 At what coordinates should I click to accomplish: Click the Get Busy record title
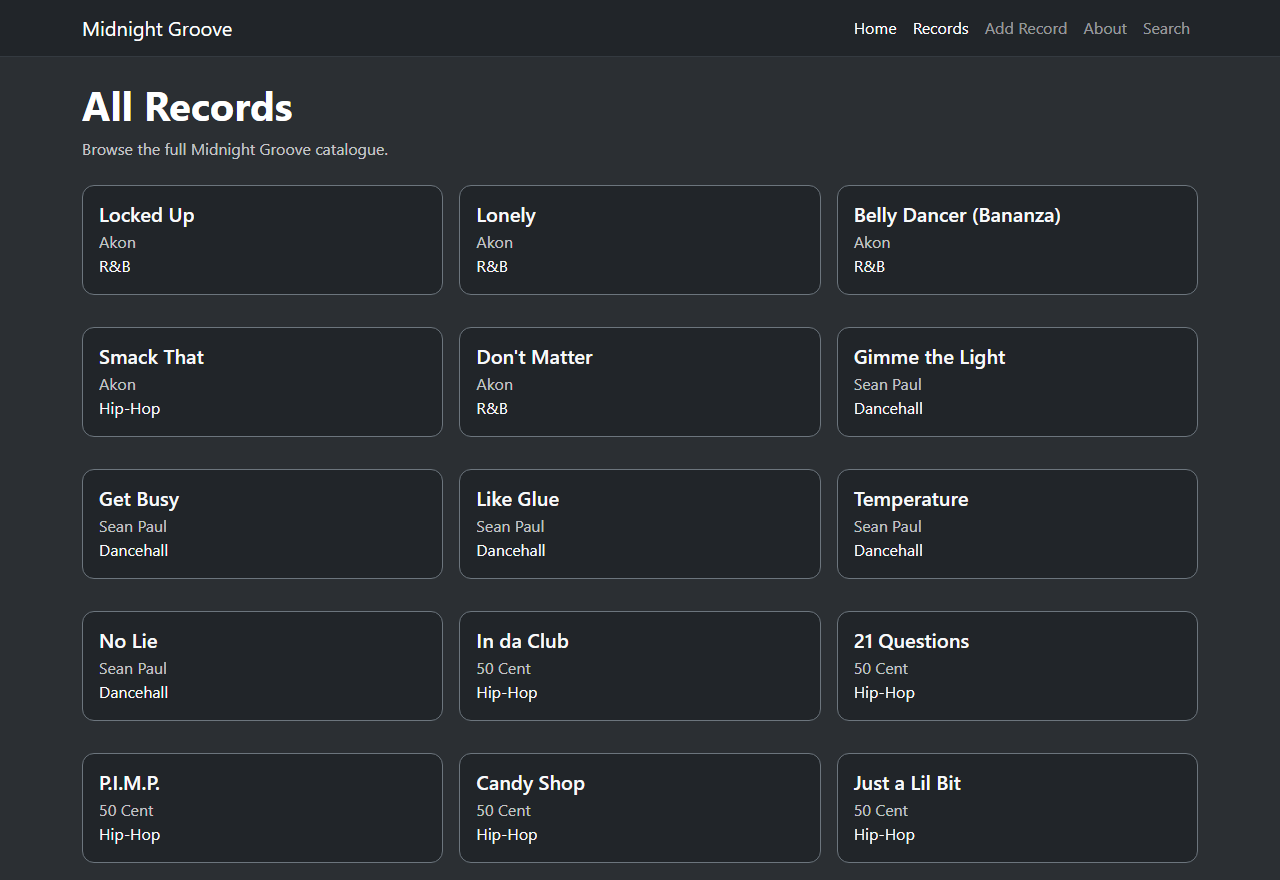[x=139, y=500]
